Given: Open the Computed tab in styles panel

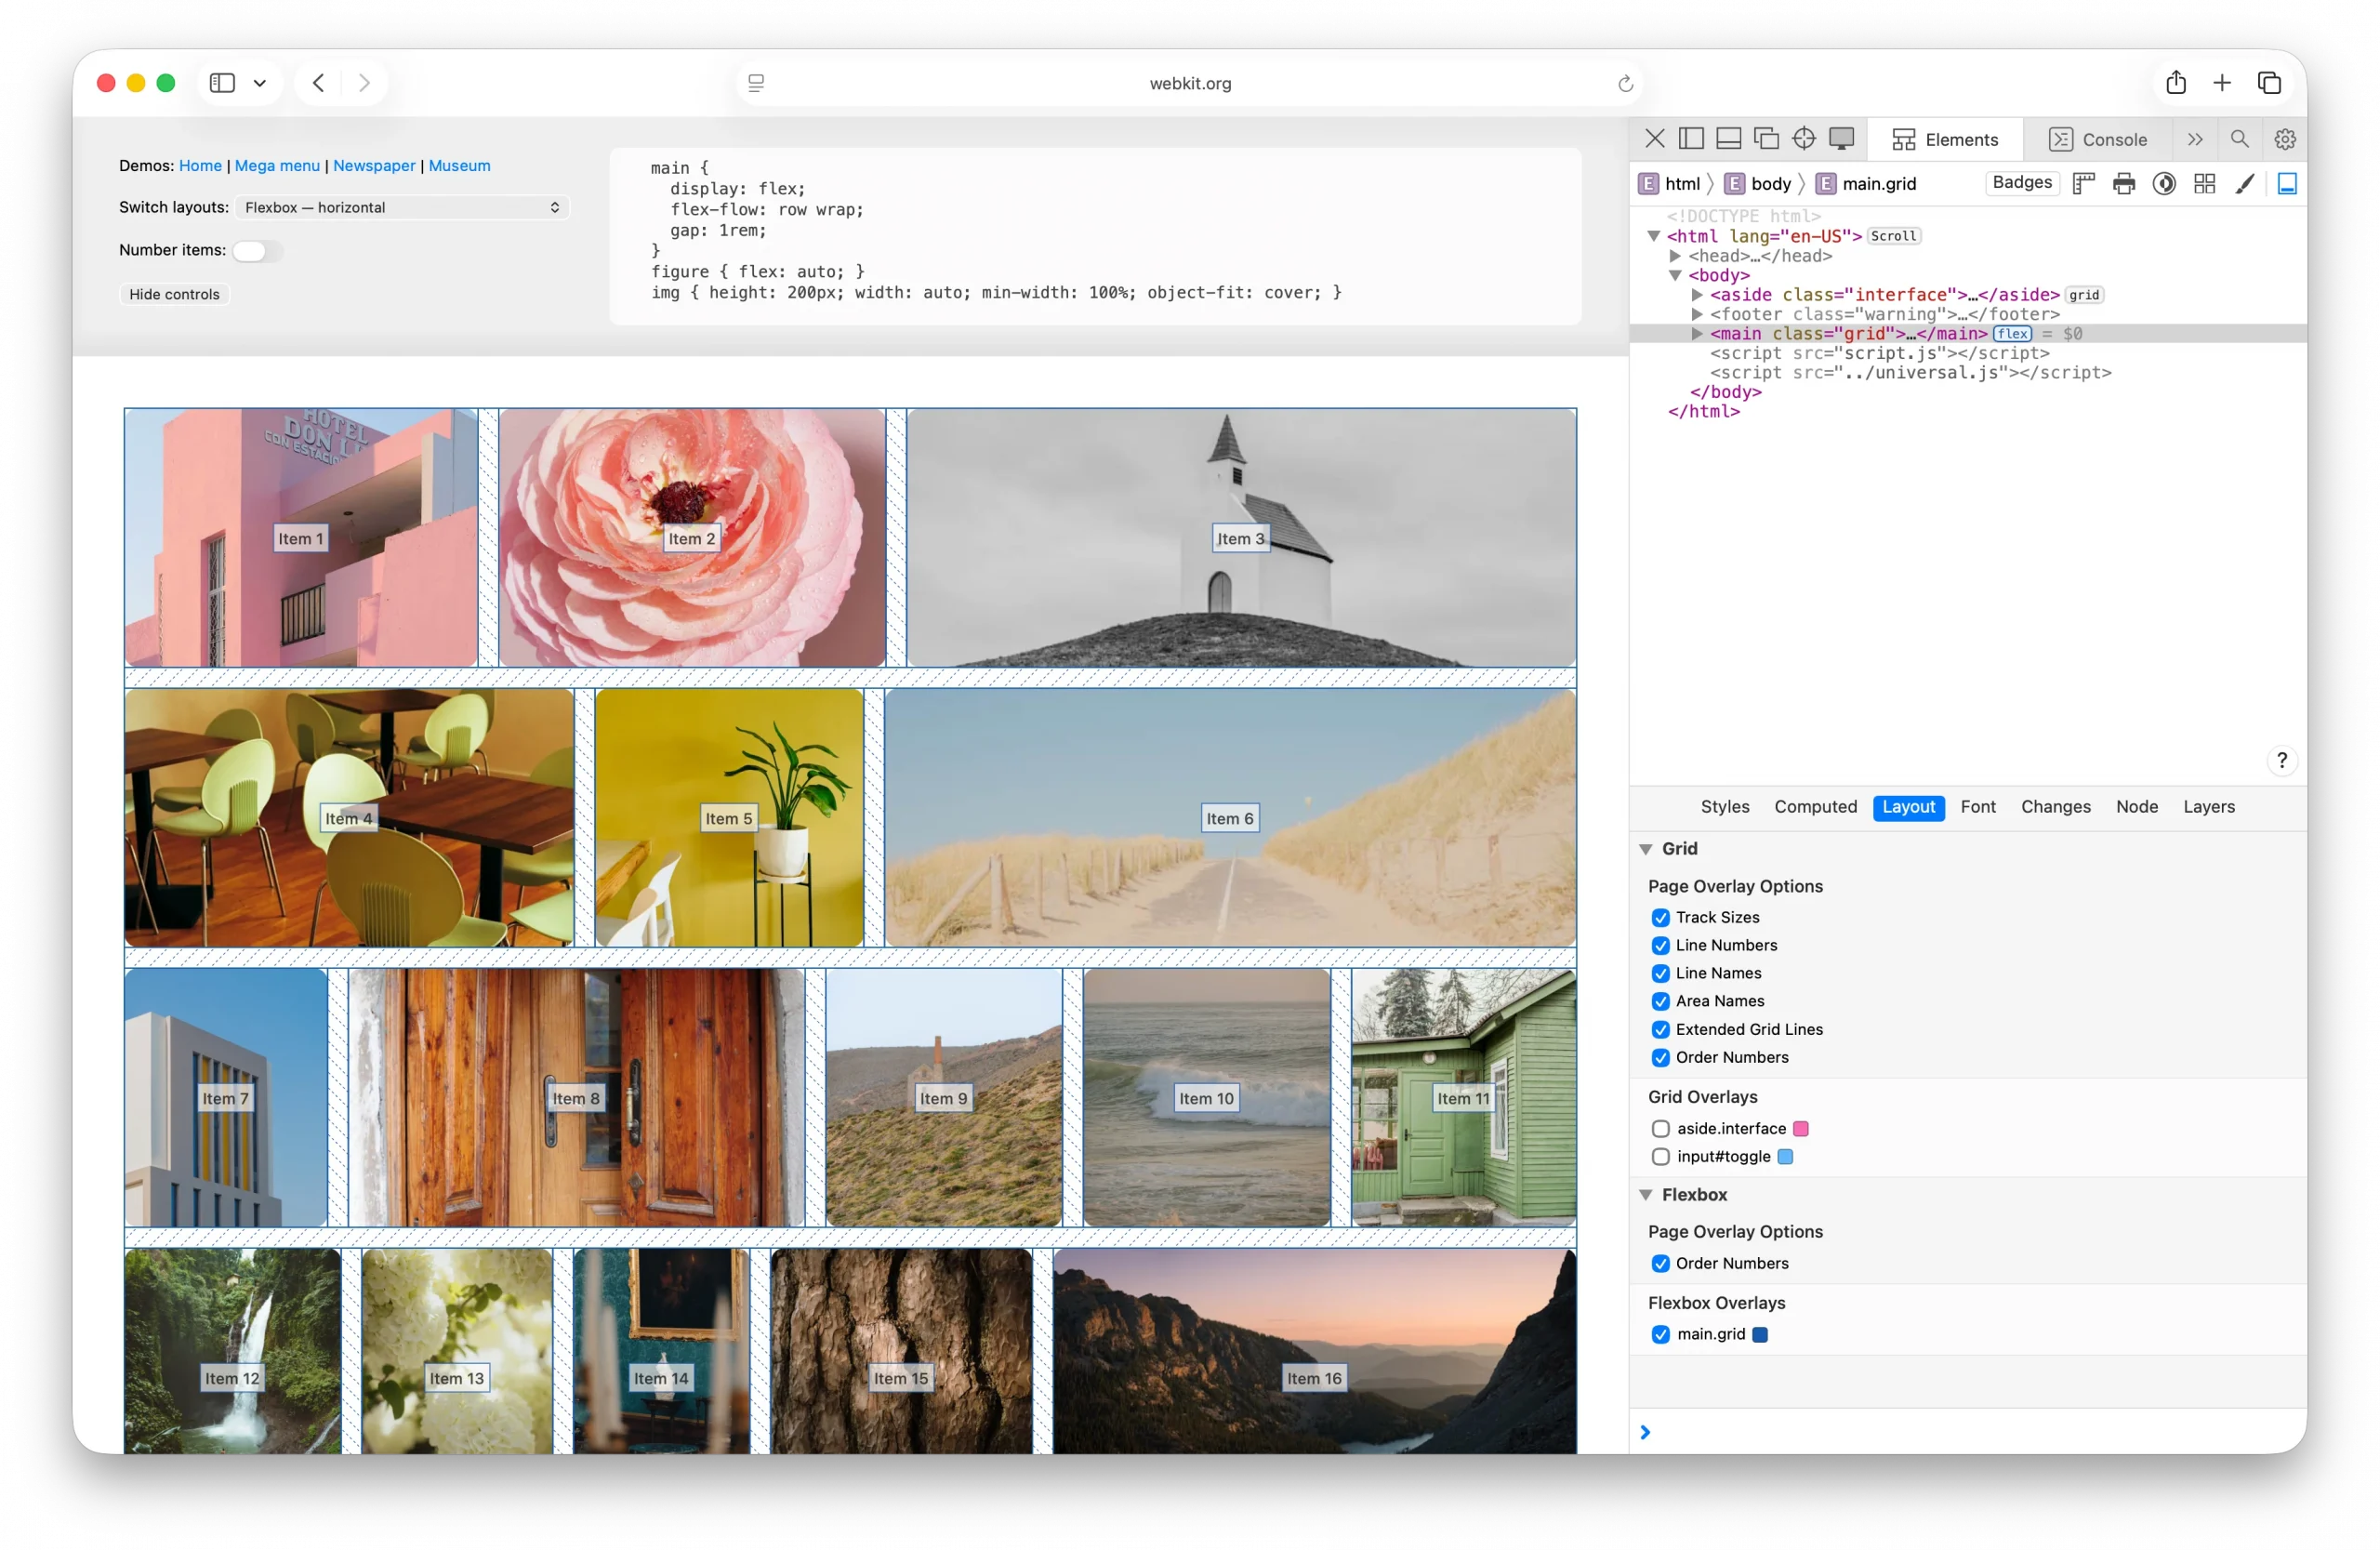Looking at the screenshot, I should pyautogui.click(x=1815, y=807).
